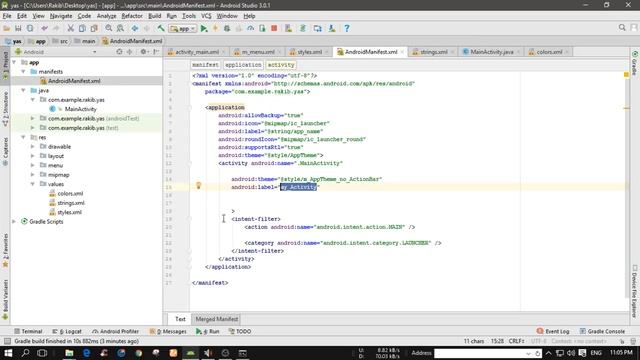640x360 pixels.
Task: Open project panel gear settings
Action: point(144,52)
